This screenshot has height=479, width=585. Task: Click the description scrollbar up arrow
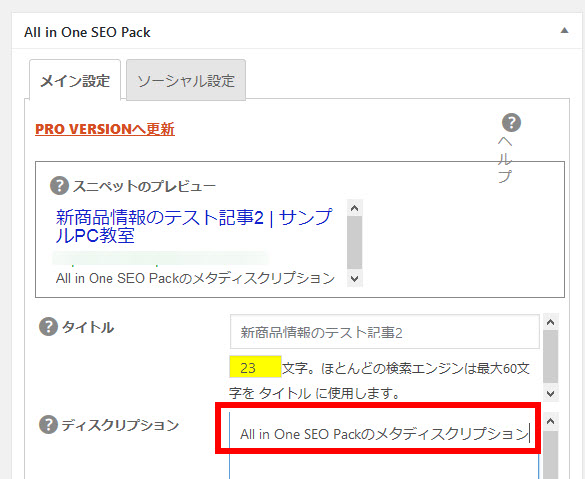click(551, 422)
